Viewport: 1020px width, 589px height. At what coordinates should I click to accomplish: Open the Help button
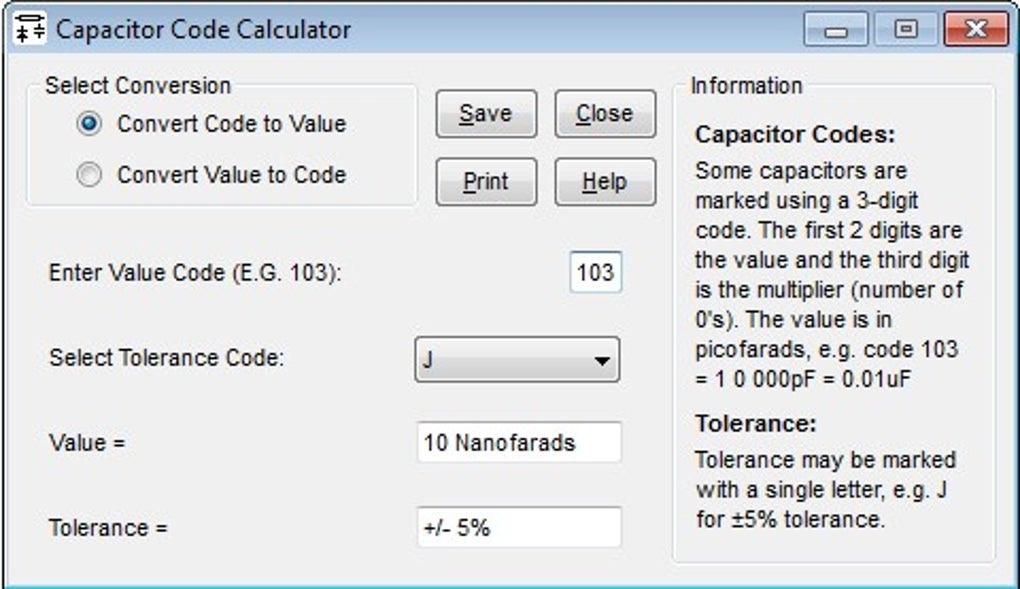pos(605,182)
